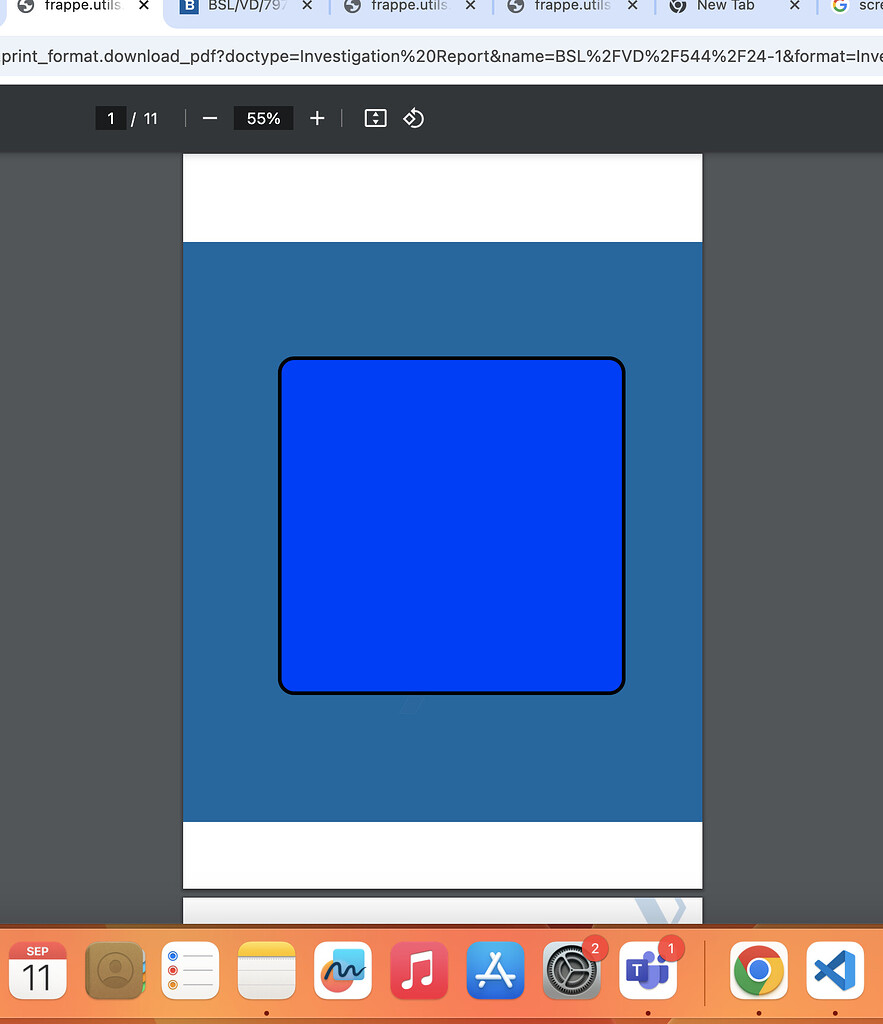883x1024 pixels.
Task: Open Calendar showing September 11
Action: [x=38, y=971]
